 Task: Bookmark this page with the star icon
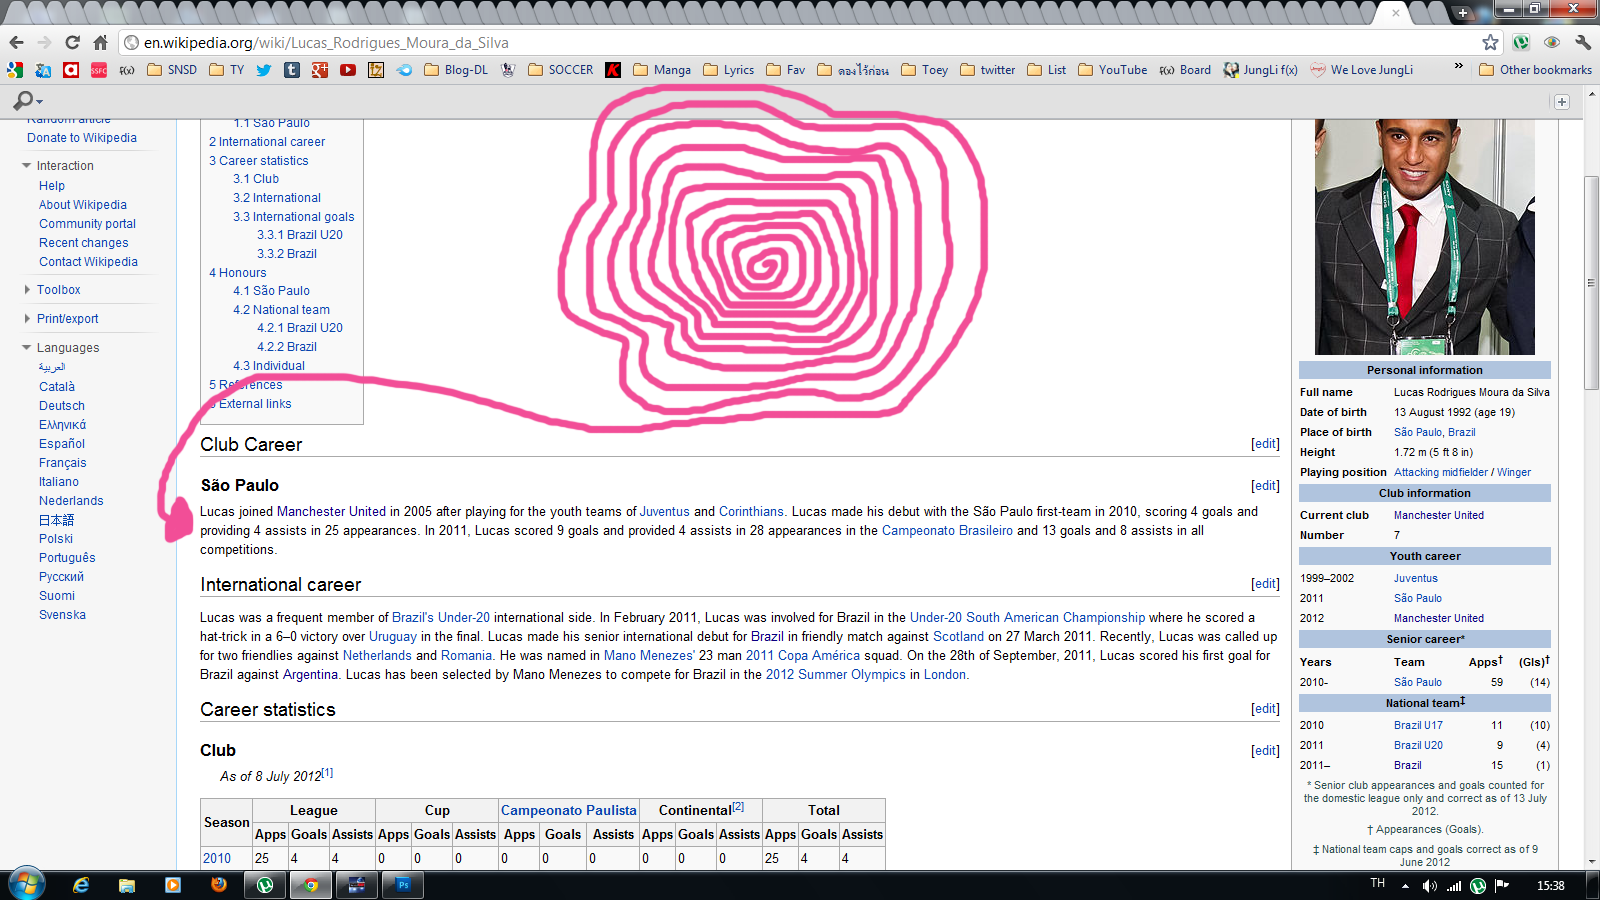[1490, 42]
